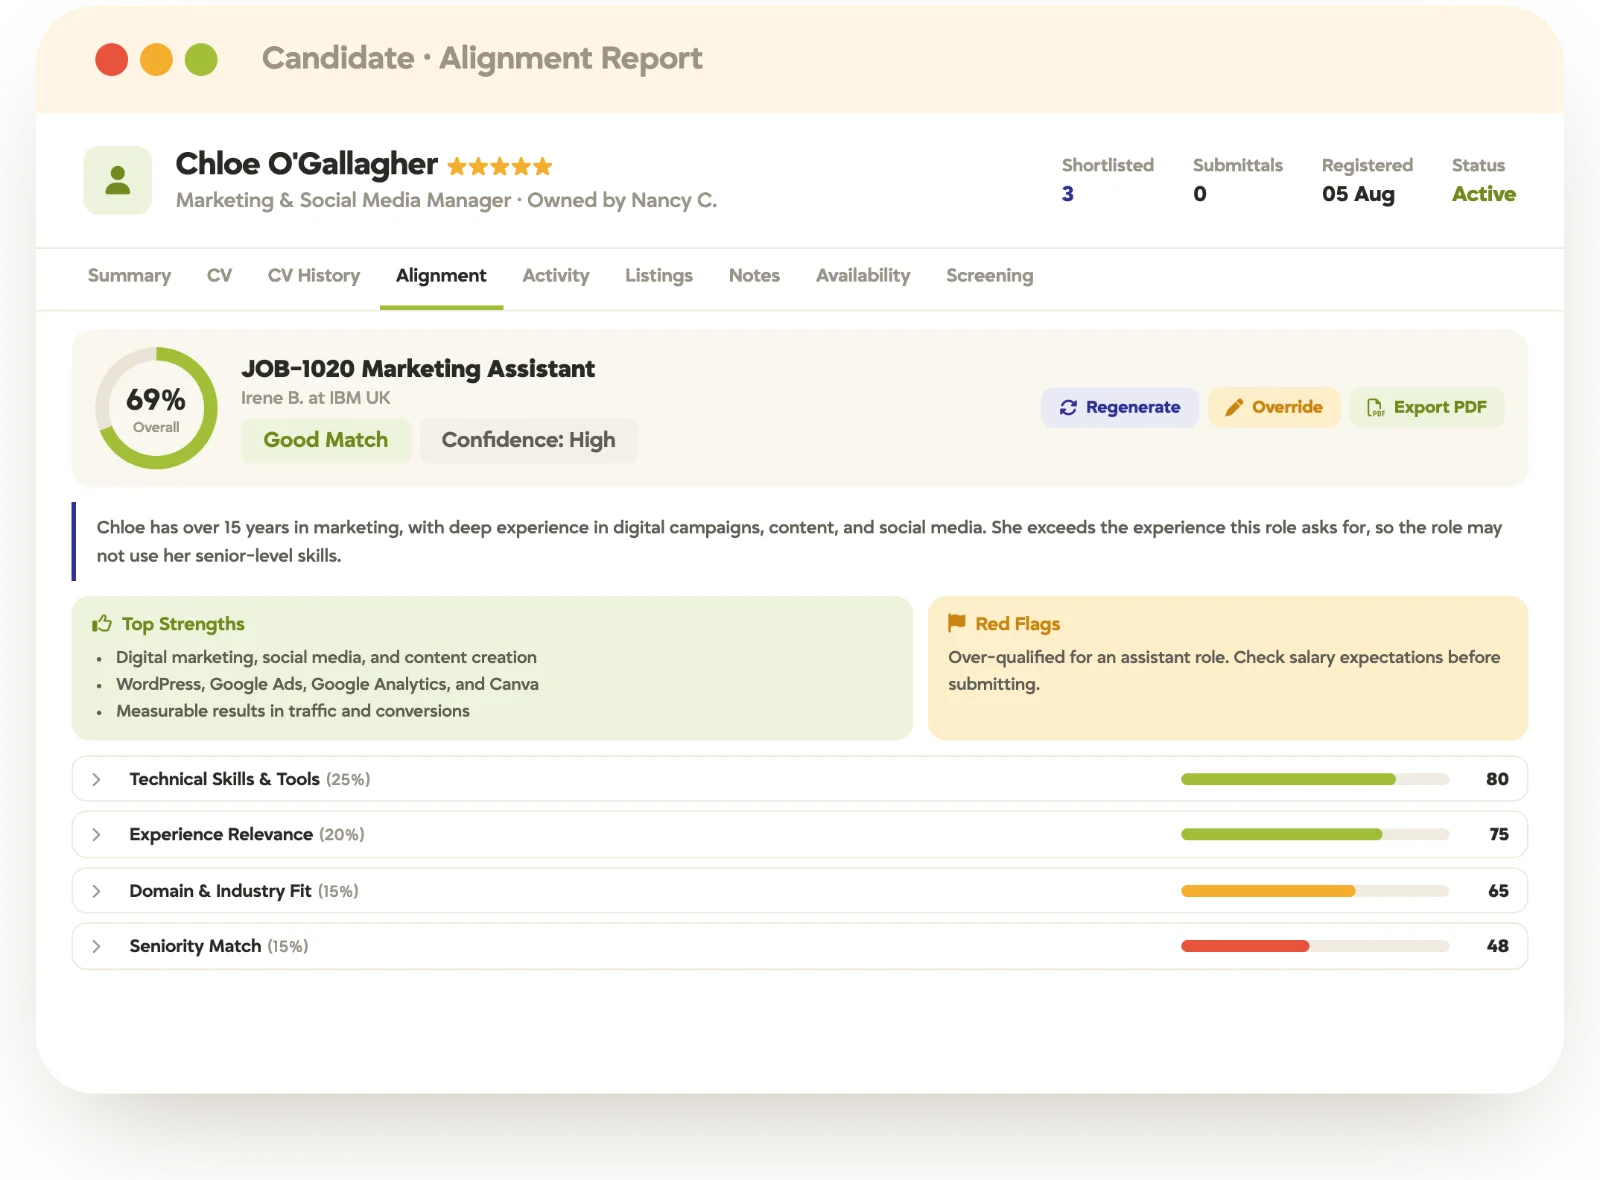Screen dimensions: 1600x1180
Task: Click the 69% Overall score ring
Action: (x=156, y=408)
